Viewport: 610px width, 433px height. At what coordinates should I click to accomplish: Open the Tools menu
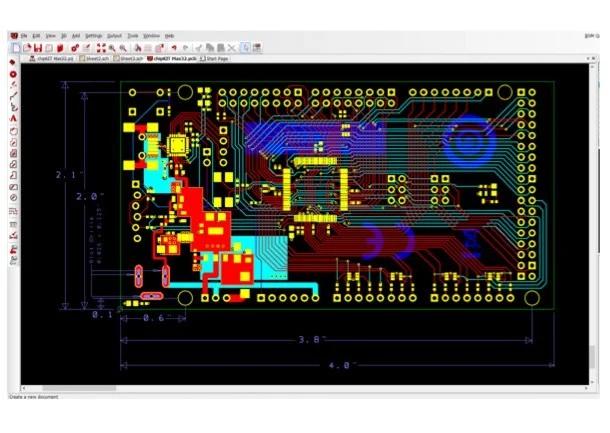133,36
